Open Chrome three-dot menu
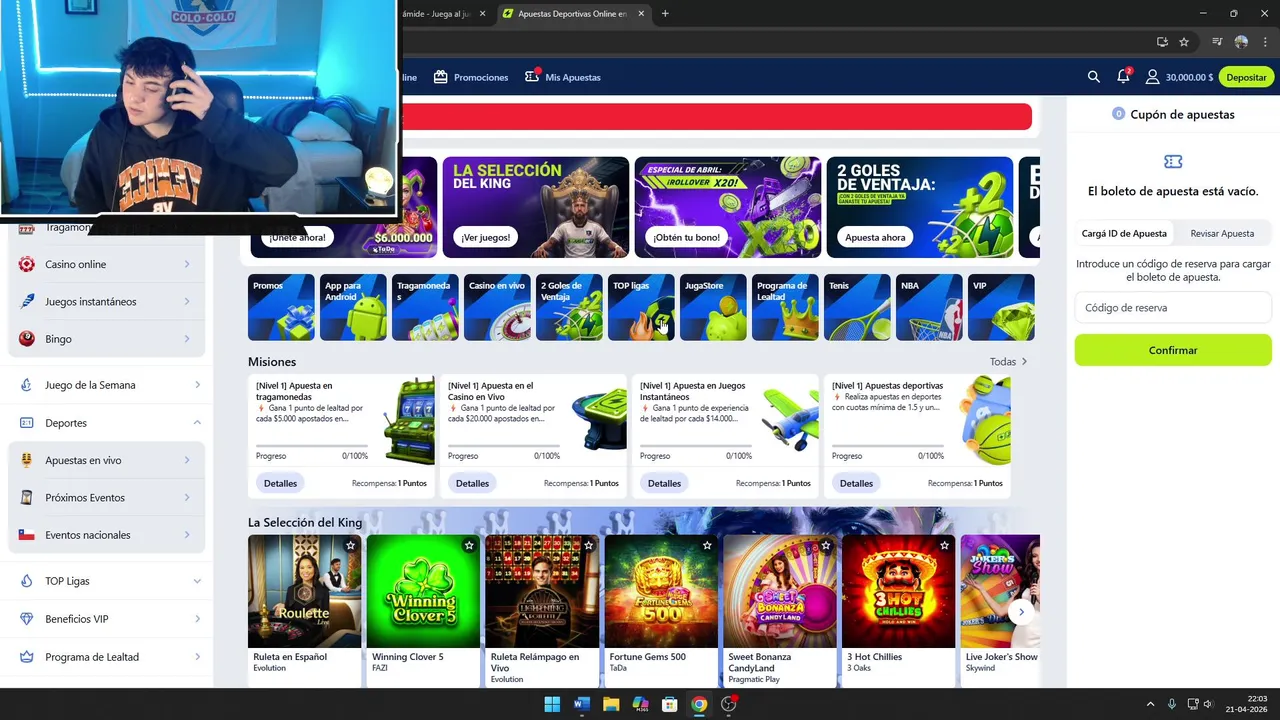1280x720 pixels. pos(1265,42)
